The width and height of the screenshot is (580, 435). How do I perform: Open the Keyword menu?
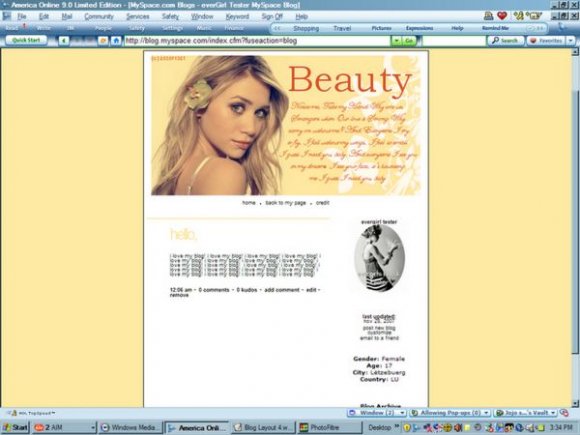click(x=237, y=16)
